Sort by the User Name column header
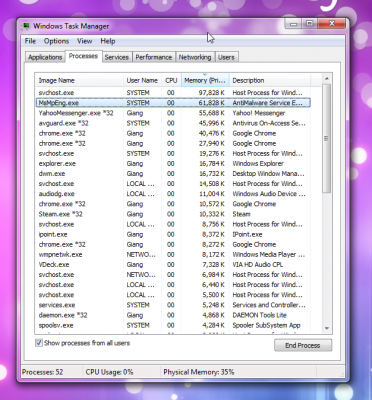The height and width of the screenshot is (400, 372). [142, 80]
